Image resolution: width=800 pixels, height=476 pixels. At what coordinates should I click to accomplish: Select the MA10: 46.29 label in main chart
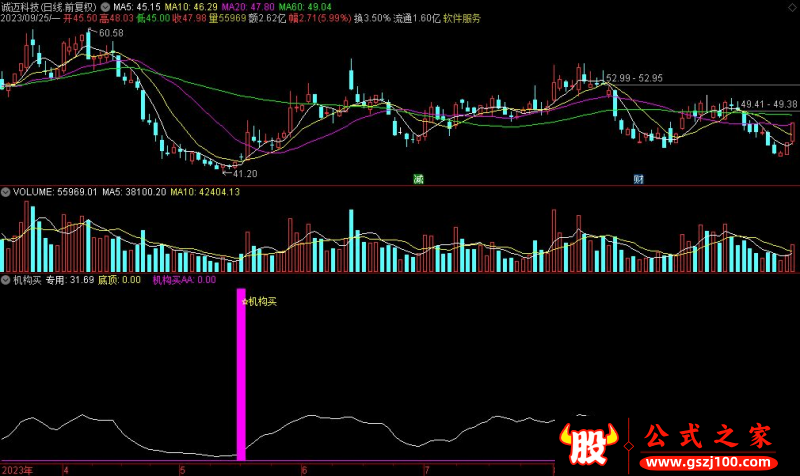coord(191,7)
